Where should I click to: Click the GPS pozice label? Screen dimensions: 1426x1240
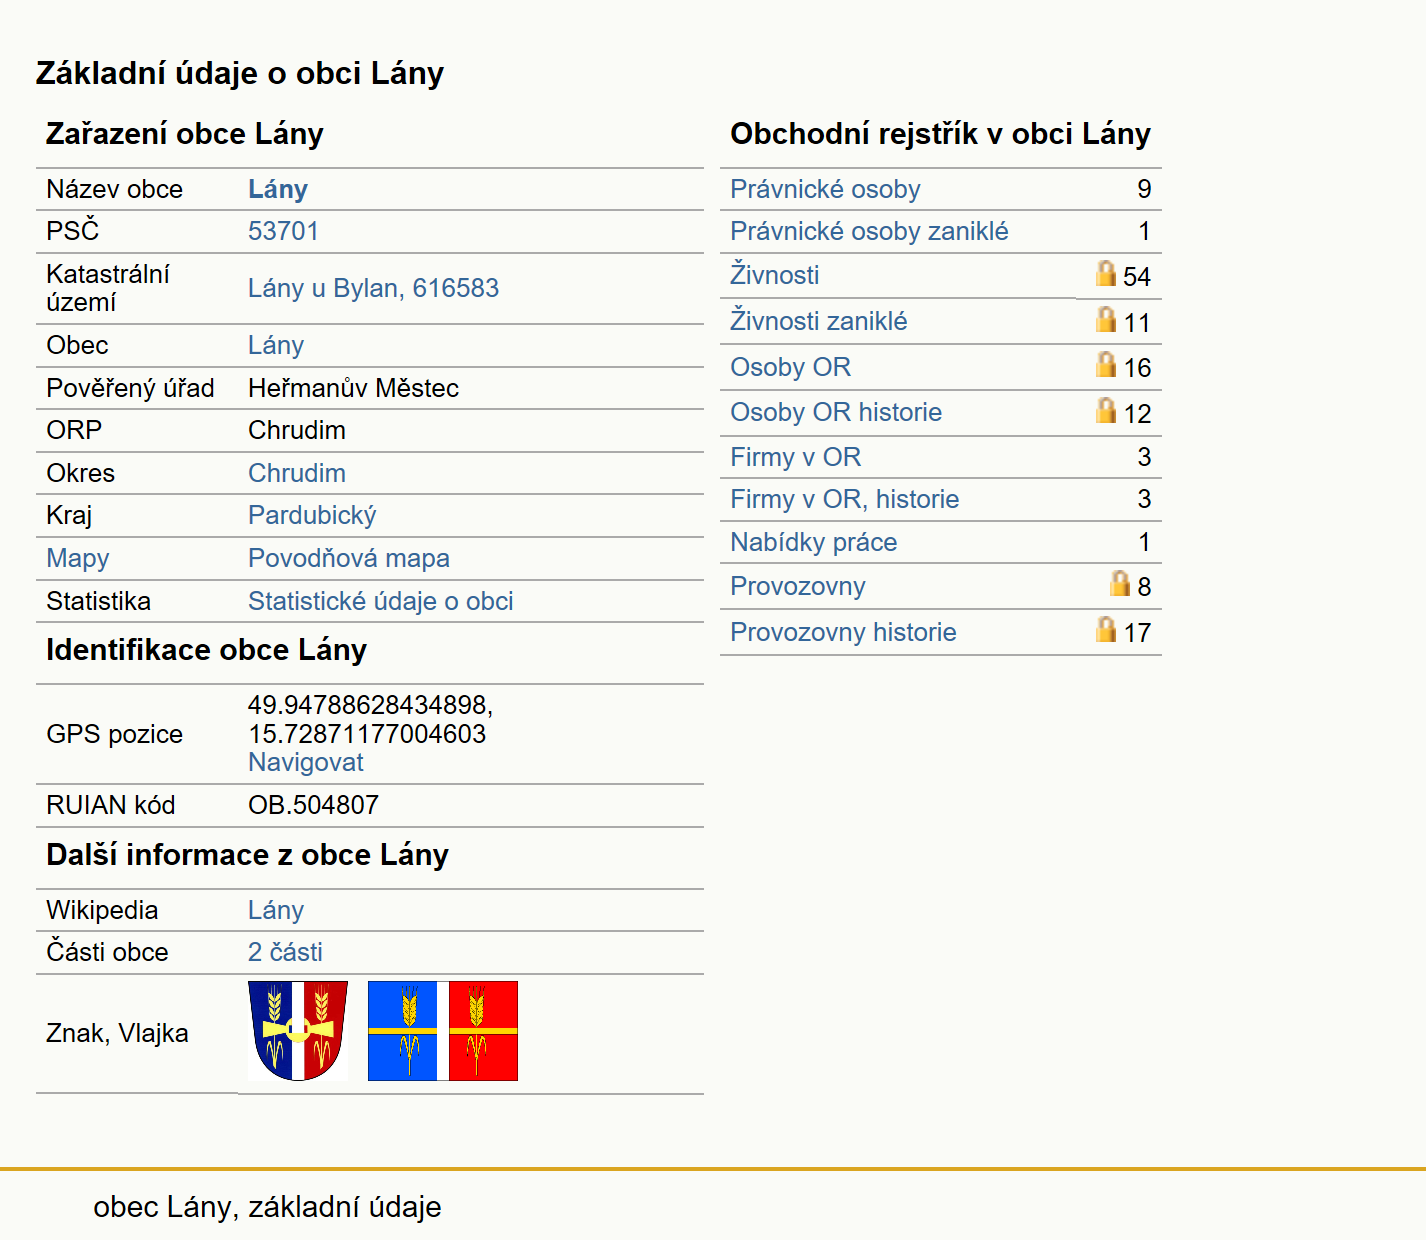[115, 734]
